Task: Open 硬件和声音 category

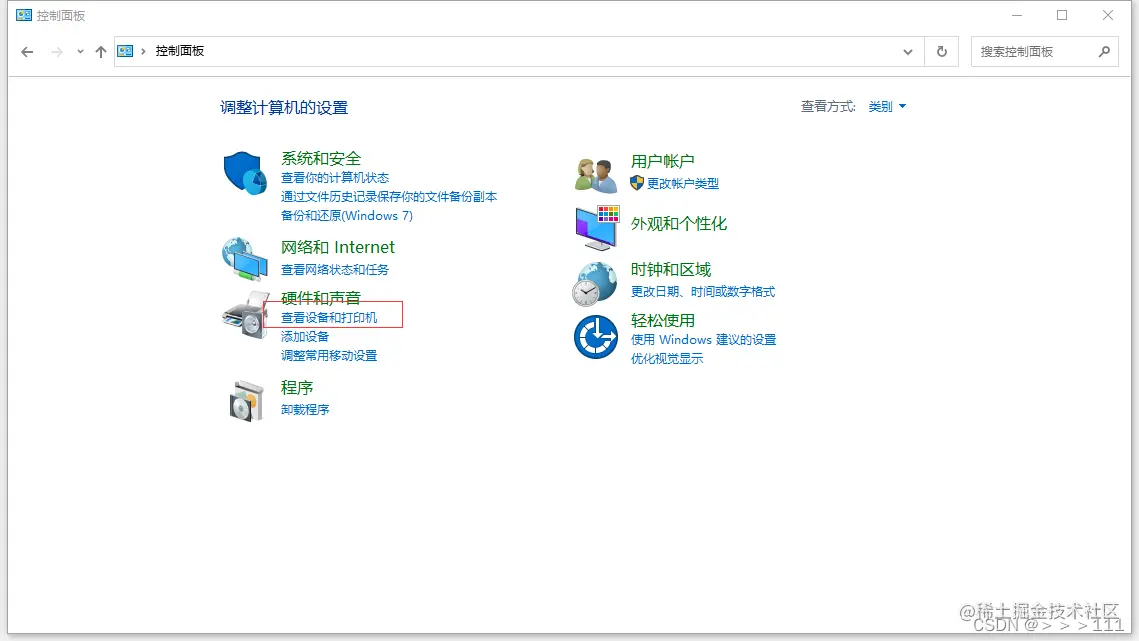Action: point(321,298)
